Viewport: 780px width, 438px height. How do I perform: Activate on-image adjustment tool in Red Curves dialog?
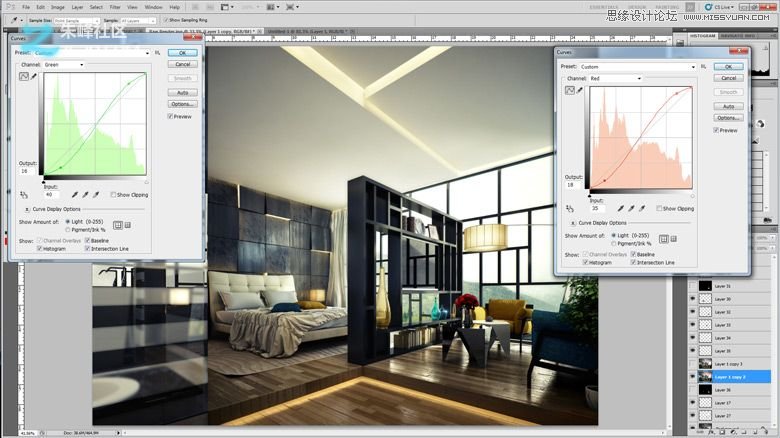570,208
